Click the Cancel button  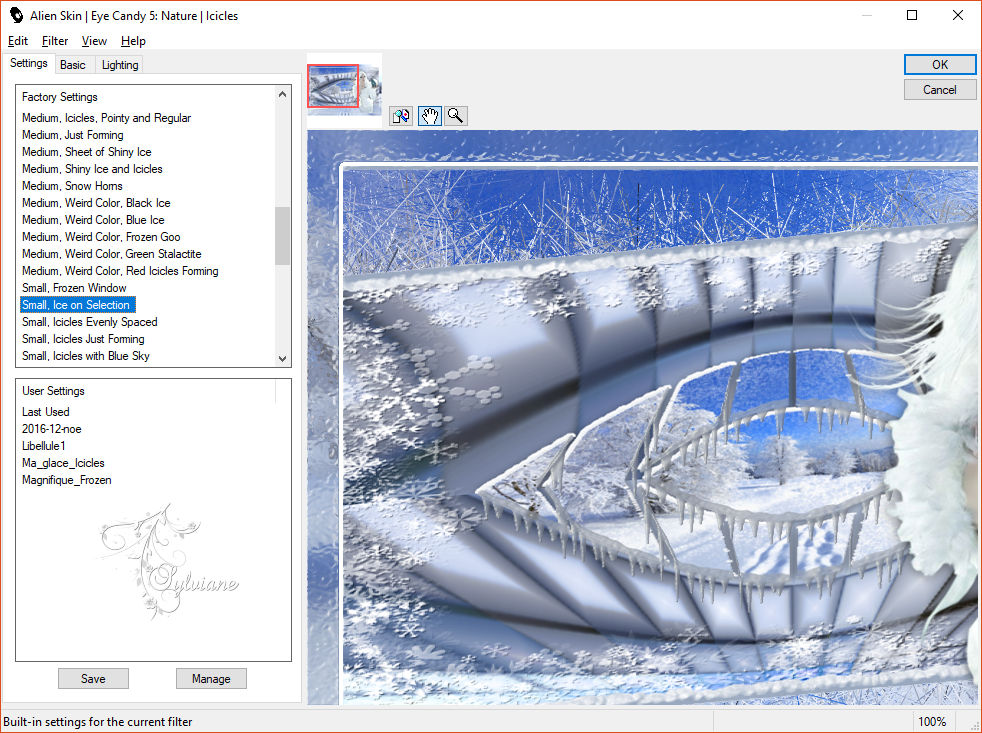[x=939, y=90]
